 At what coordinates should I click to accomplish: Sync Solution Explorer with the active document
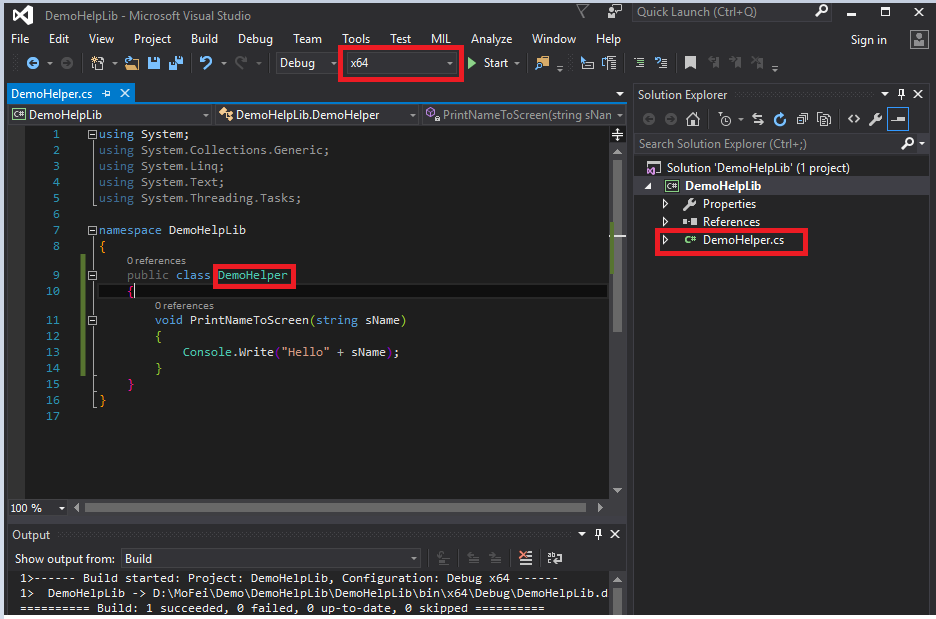click(x=757, y=119)
